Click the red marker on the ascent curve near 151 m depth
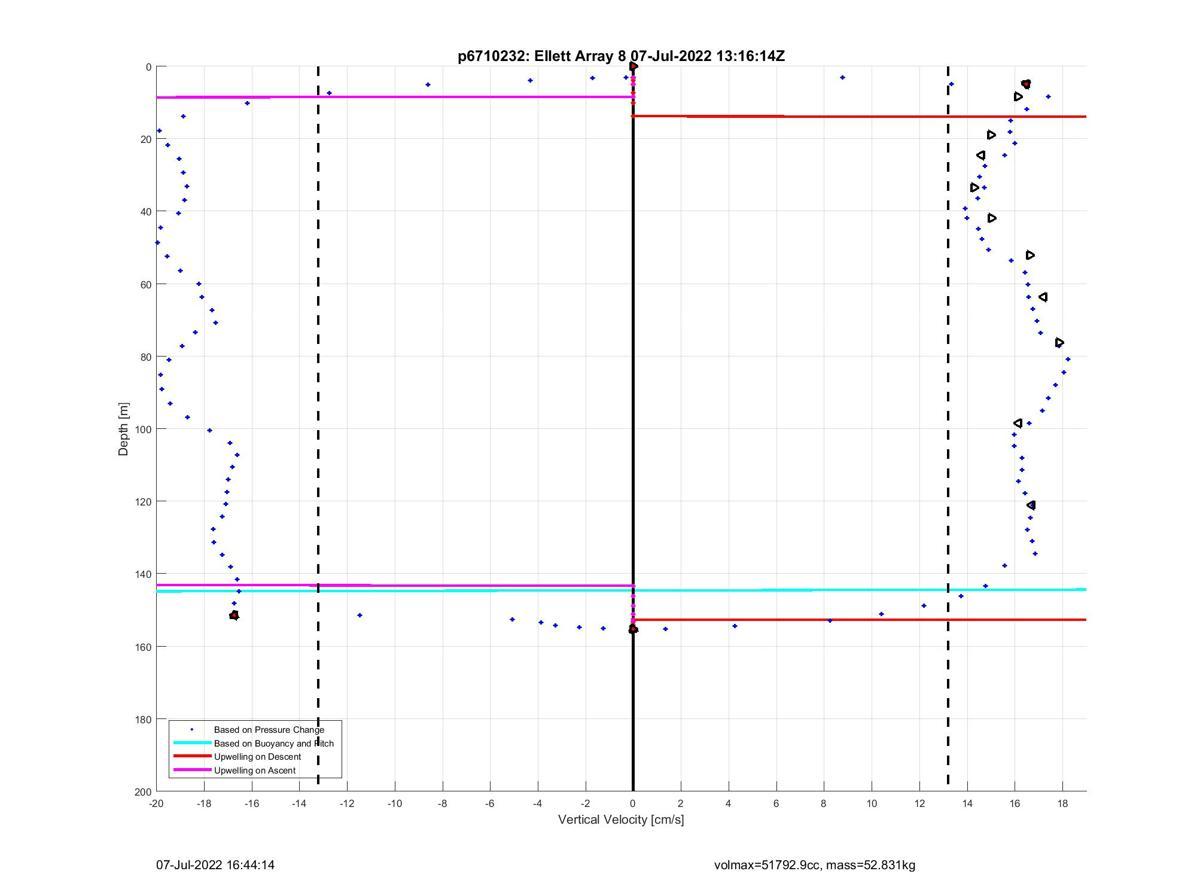Image resolution: width=1200 pixels, height=889 pixels. 234,615
